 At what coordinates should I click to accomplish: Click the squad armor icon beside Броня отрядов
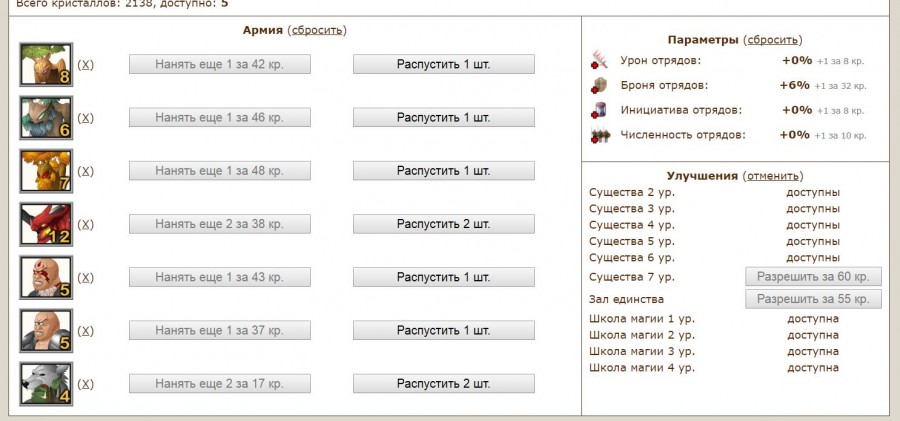click(600, 85)
